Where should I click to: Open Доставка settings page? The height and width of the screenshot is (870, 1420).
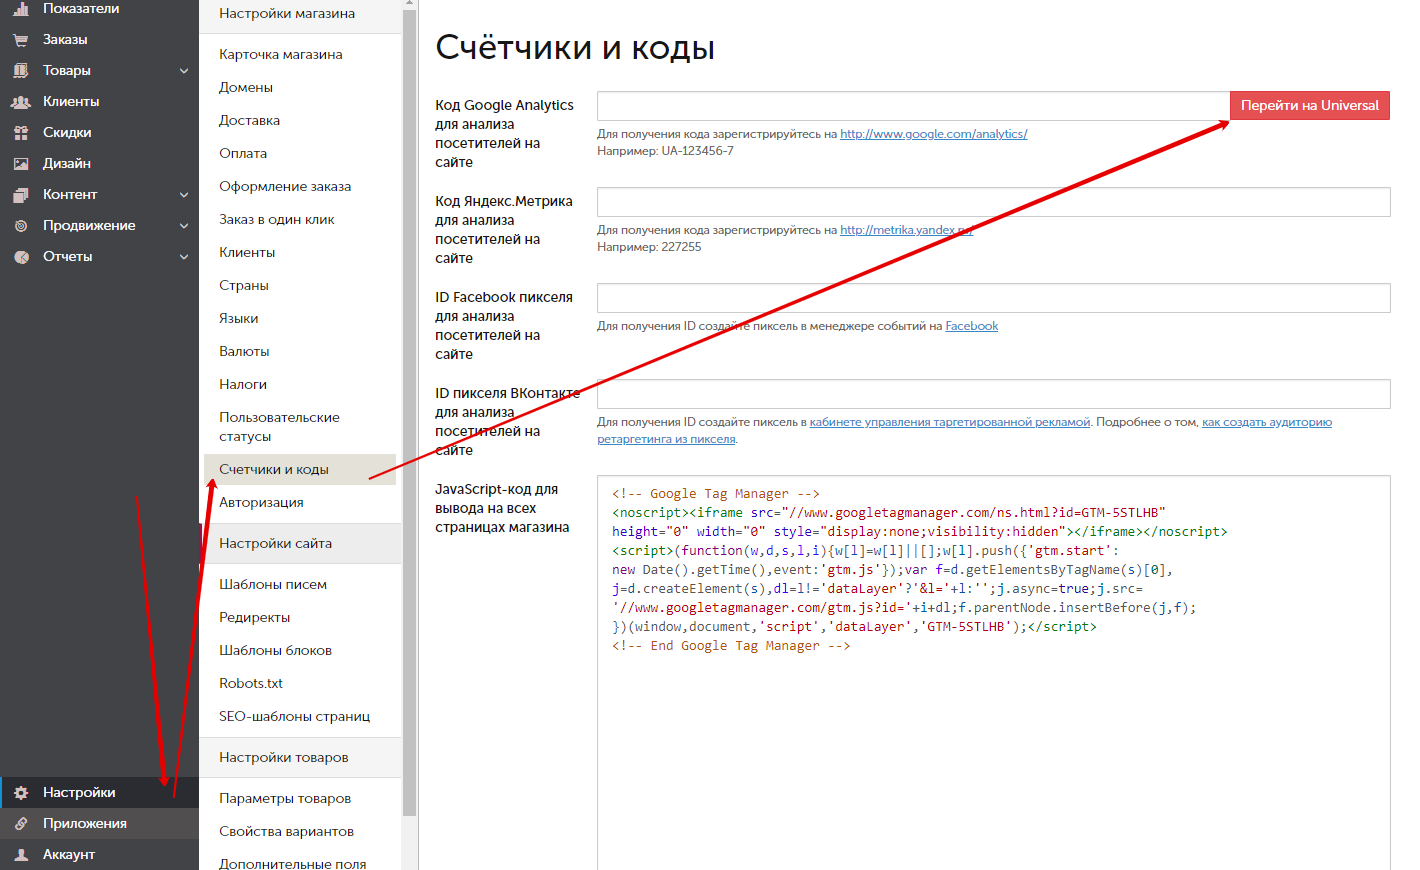coord(250,121)
